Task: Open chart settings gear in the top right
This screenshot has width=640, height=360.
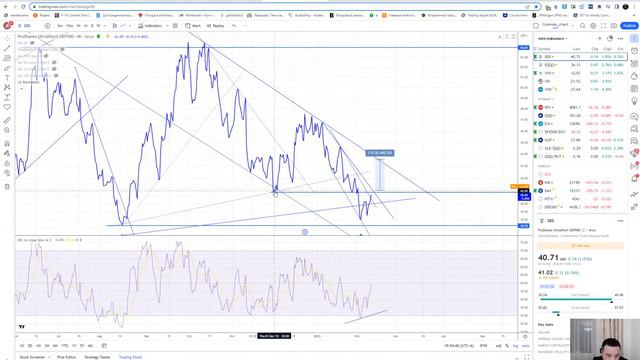Action: point(593,26)
